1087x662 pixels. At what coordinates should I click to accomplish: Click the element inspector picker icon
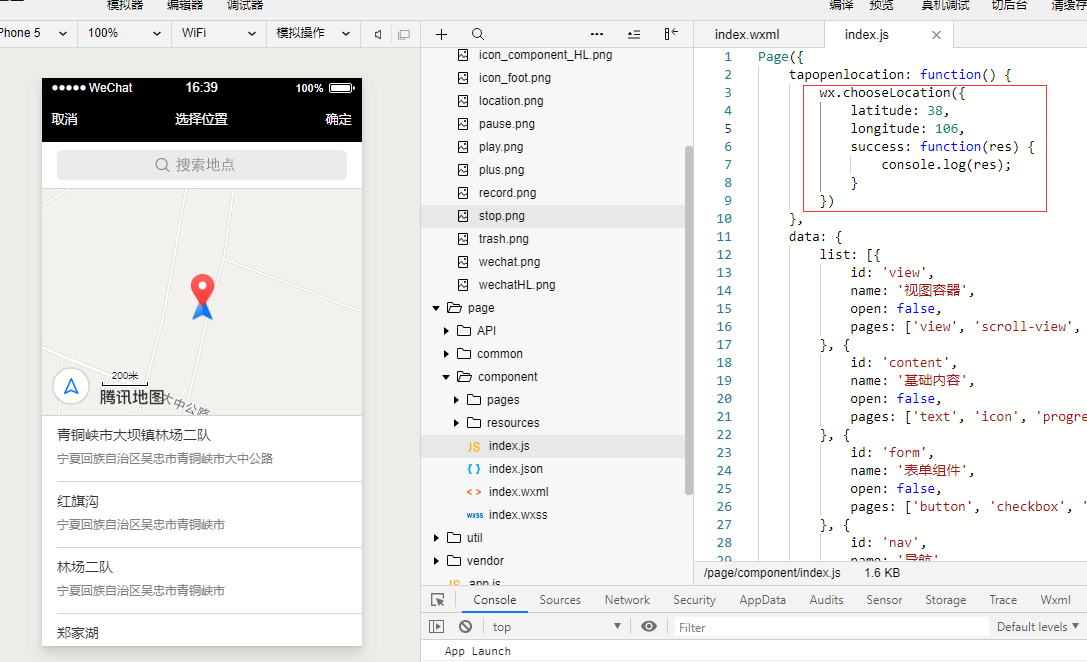(438, 600)
